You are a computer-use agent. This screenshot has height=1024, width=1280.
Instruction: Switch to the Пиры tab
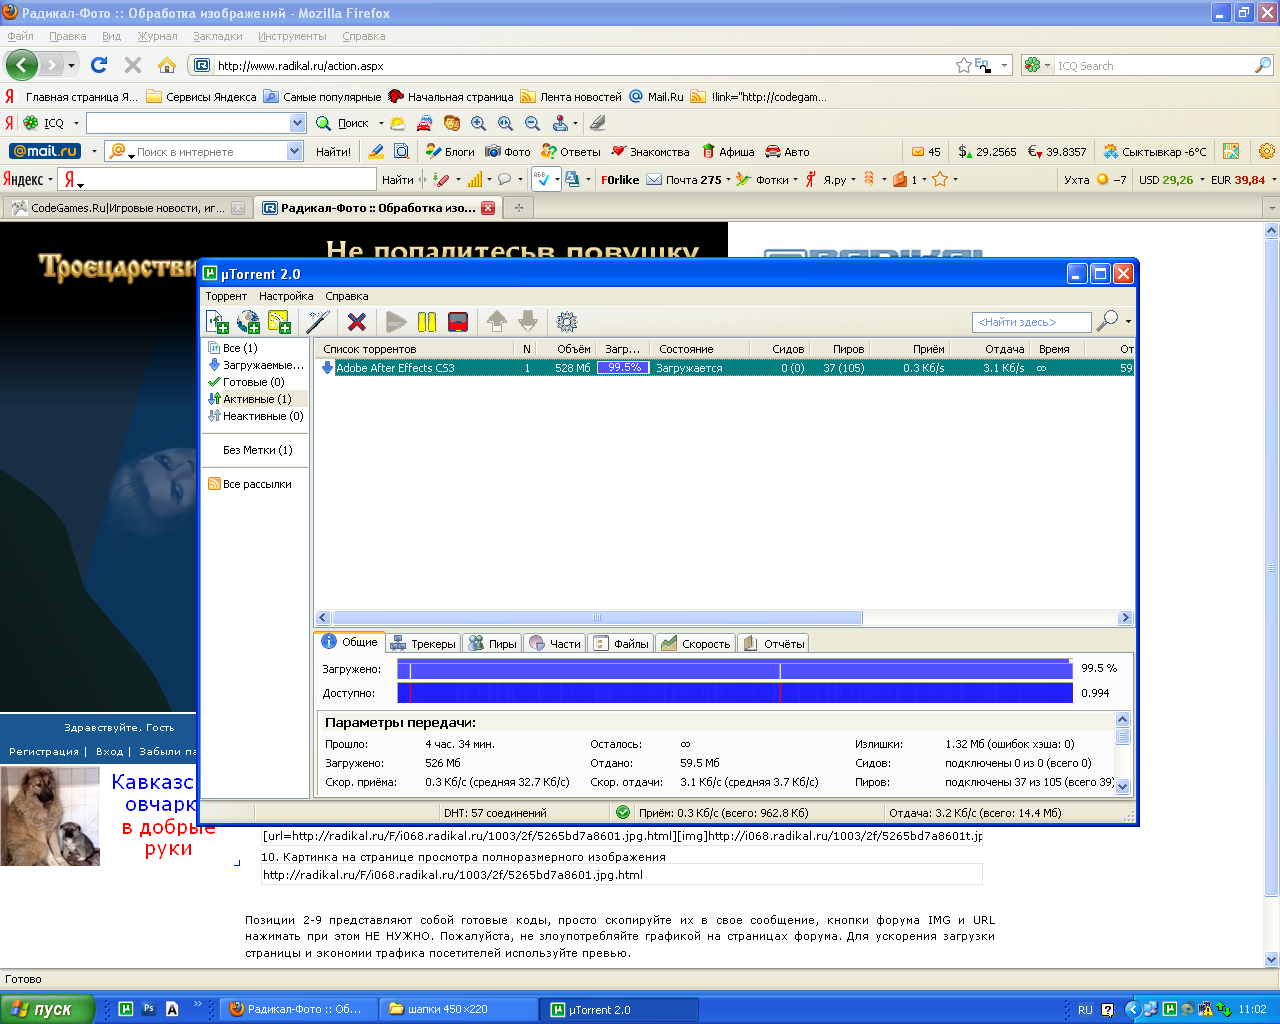[x=492, y=644]
